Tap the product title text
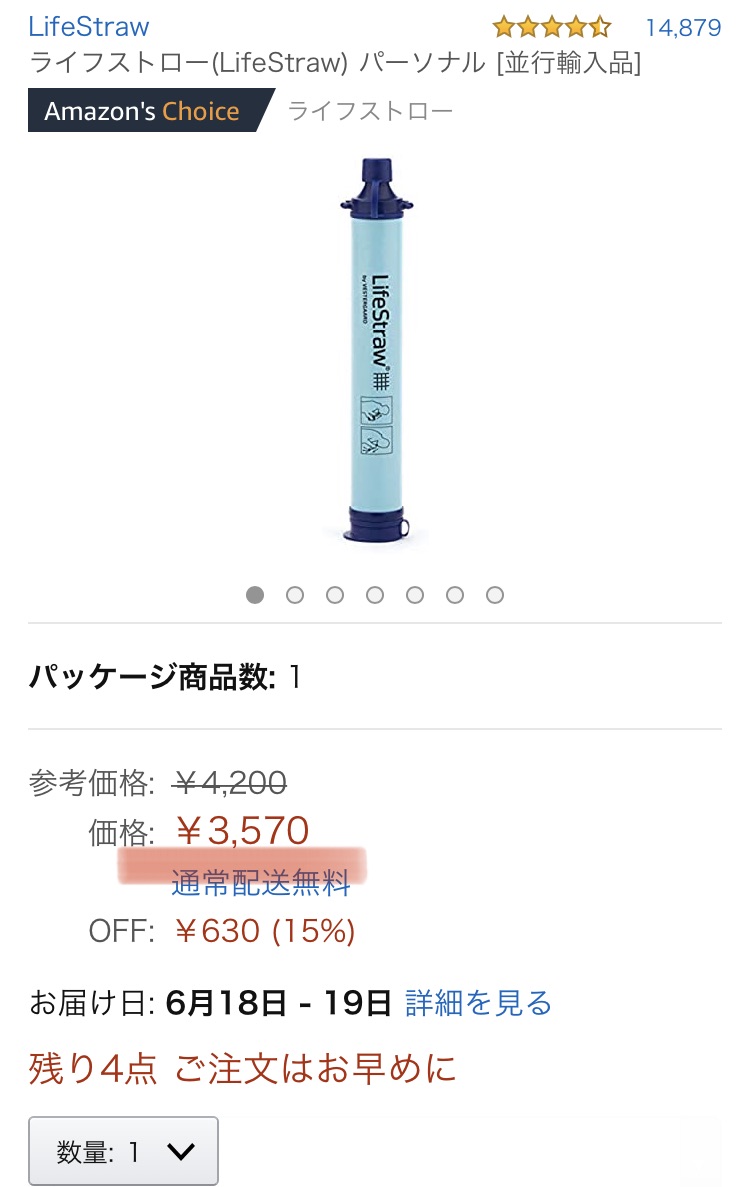Screen dimensions: 750x1187 point(335,63)
